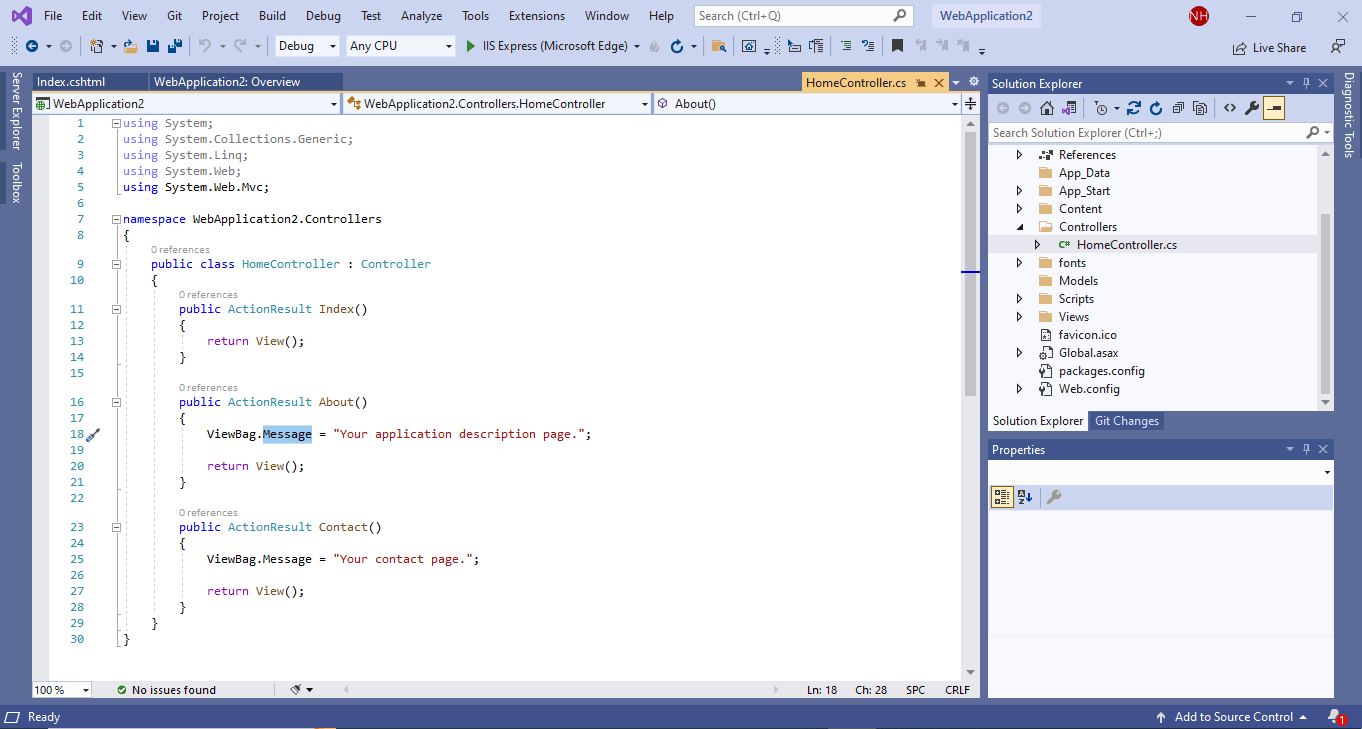Click the Home icon in Solution Explorer

(1046, 108)
